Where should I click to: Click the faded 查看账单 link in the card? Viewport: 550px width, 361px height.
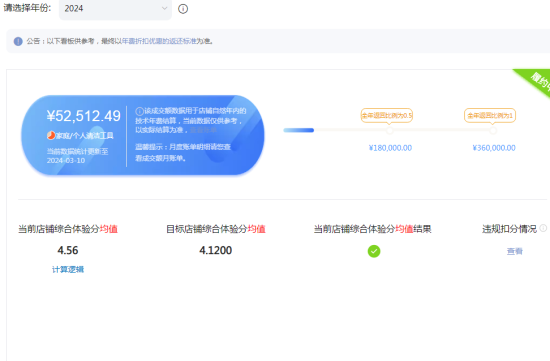pyautogui.click(x=203, y=130)
